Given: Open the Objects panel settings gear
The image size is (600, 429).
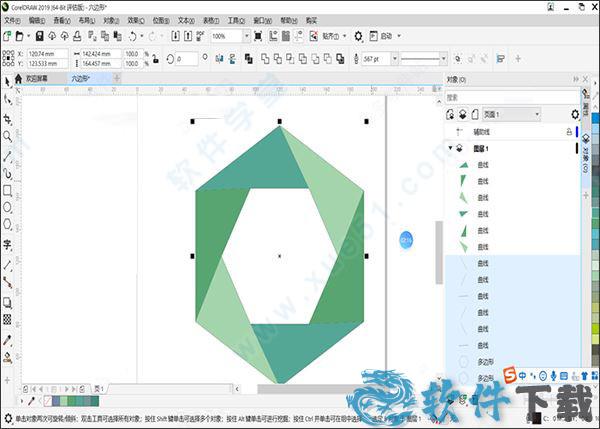Looking at the screenshot, I should click(574, 115).
